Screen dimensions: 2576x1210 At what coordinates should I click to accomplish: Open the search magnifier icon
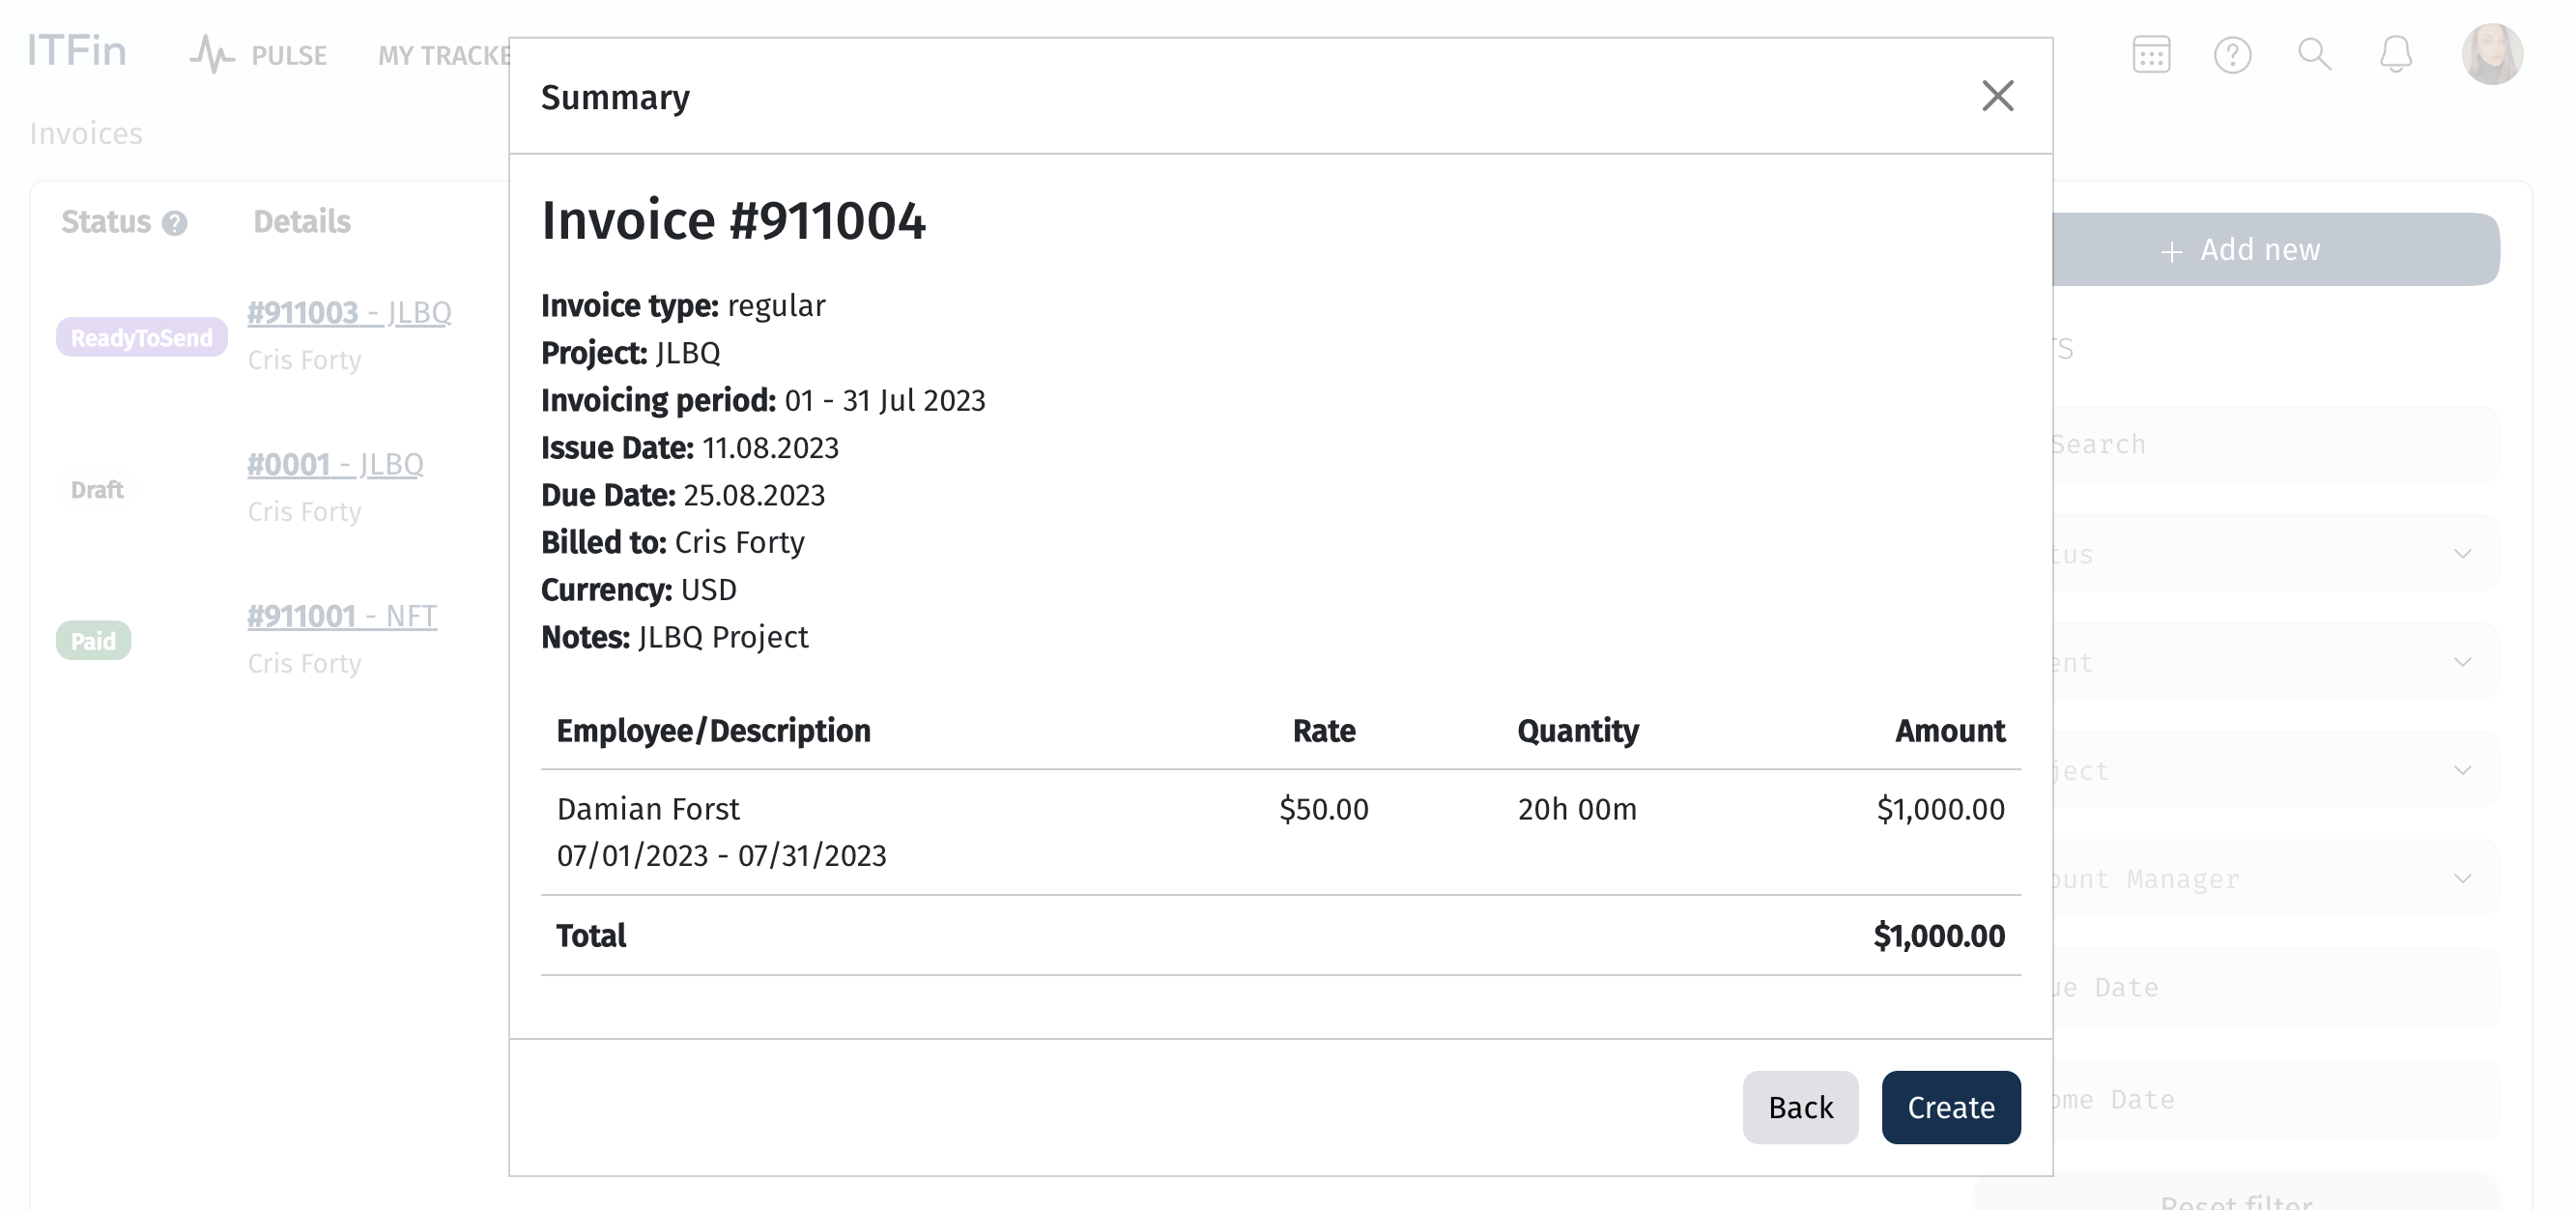[2314, 55]
